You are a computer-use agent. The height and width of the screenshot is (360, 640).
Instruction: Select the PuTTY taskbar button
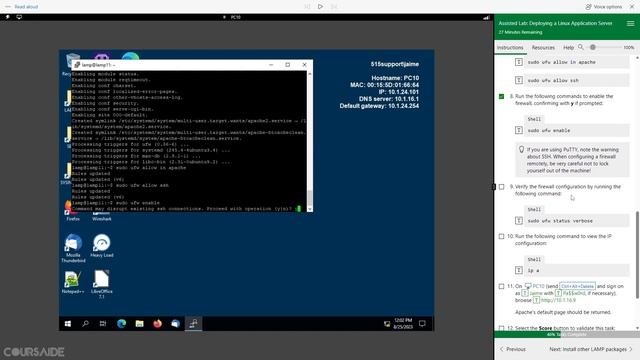point(193,324)
